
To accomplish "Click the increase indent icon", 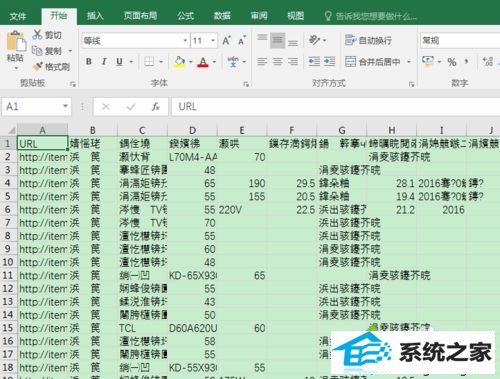I will click(x=329, y=61).
